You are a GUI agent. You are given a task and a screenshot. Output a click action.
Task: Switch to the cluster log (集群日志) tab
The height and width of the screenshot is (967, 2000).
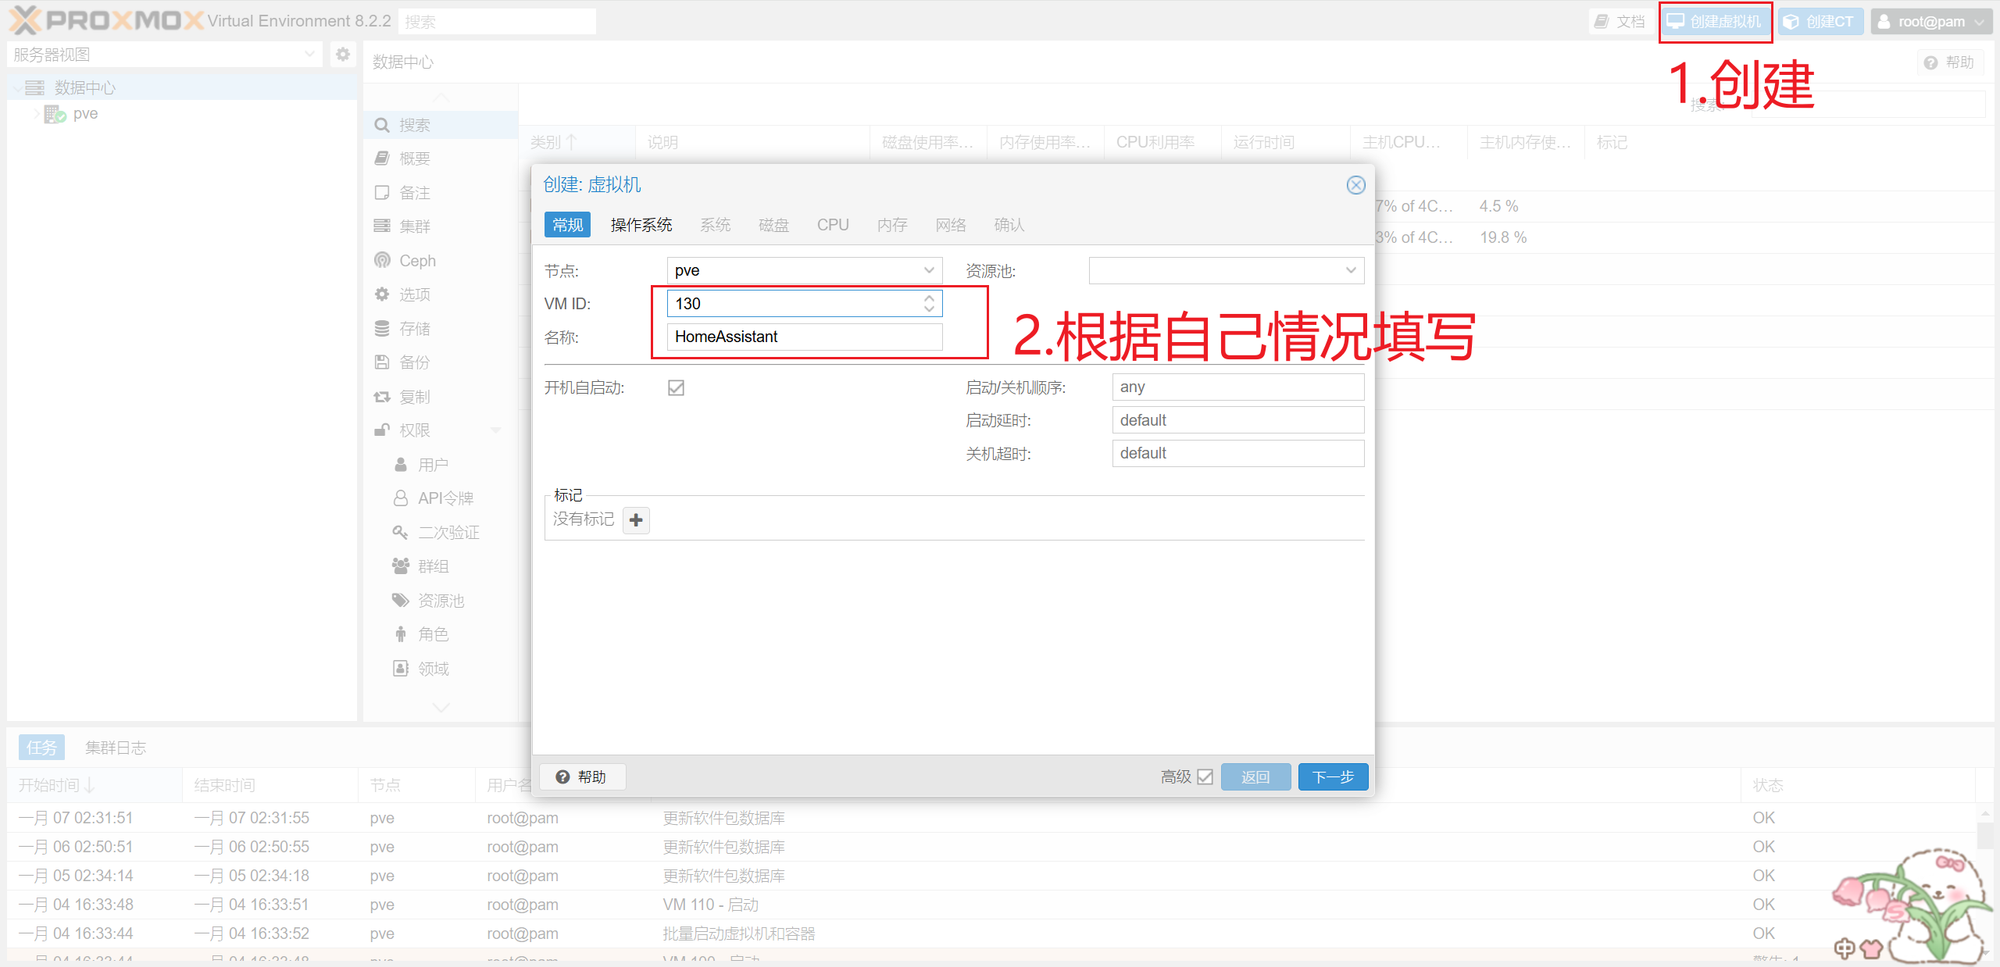(x=115, y=747)
